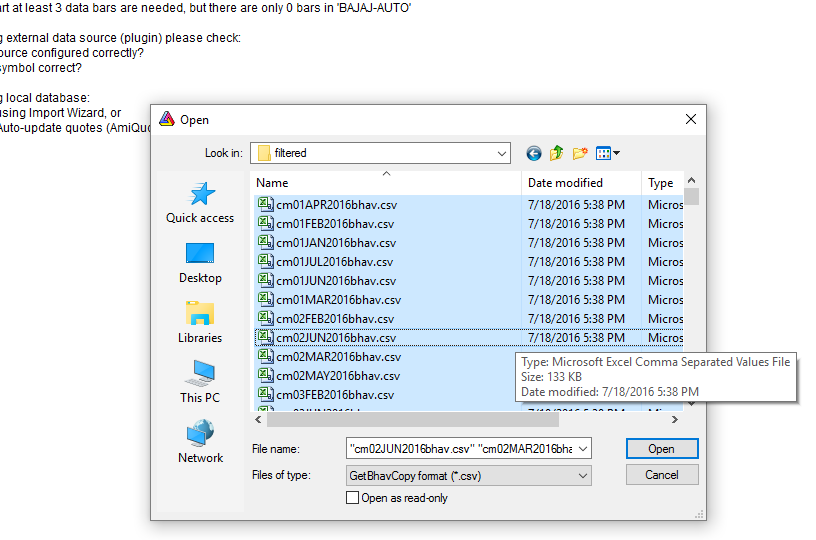This screenshot has height=540, width=816.
Task: Sort files by Type column
Action: (661, 183)
